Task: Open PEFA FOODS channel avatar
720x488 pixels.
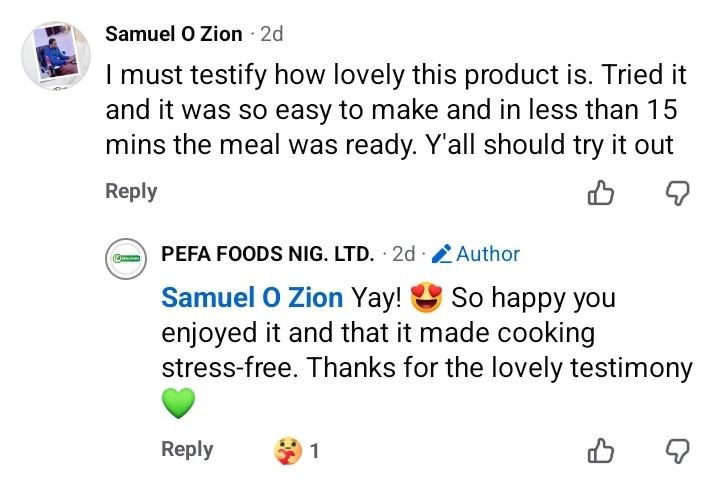Action: pyautogui.click(x=127, y=259)
